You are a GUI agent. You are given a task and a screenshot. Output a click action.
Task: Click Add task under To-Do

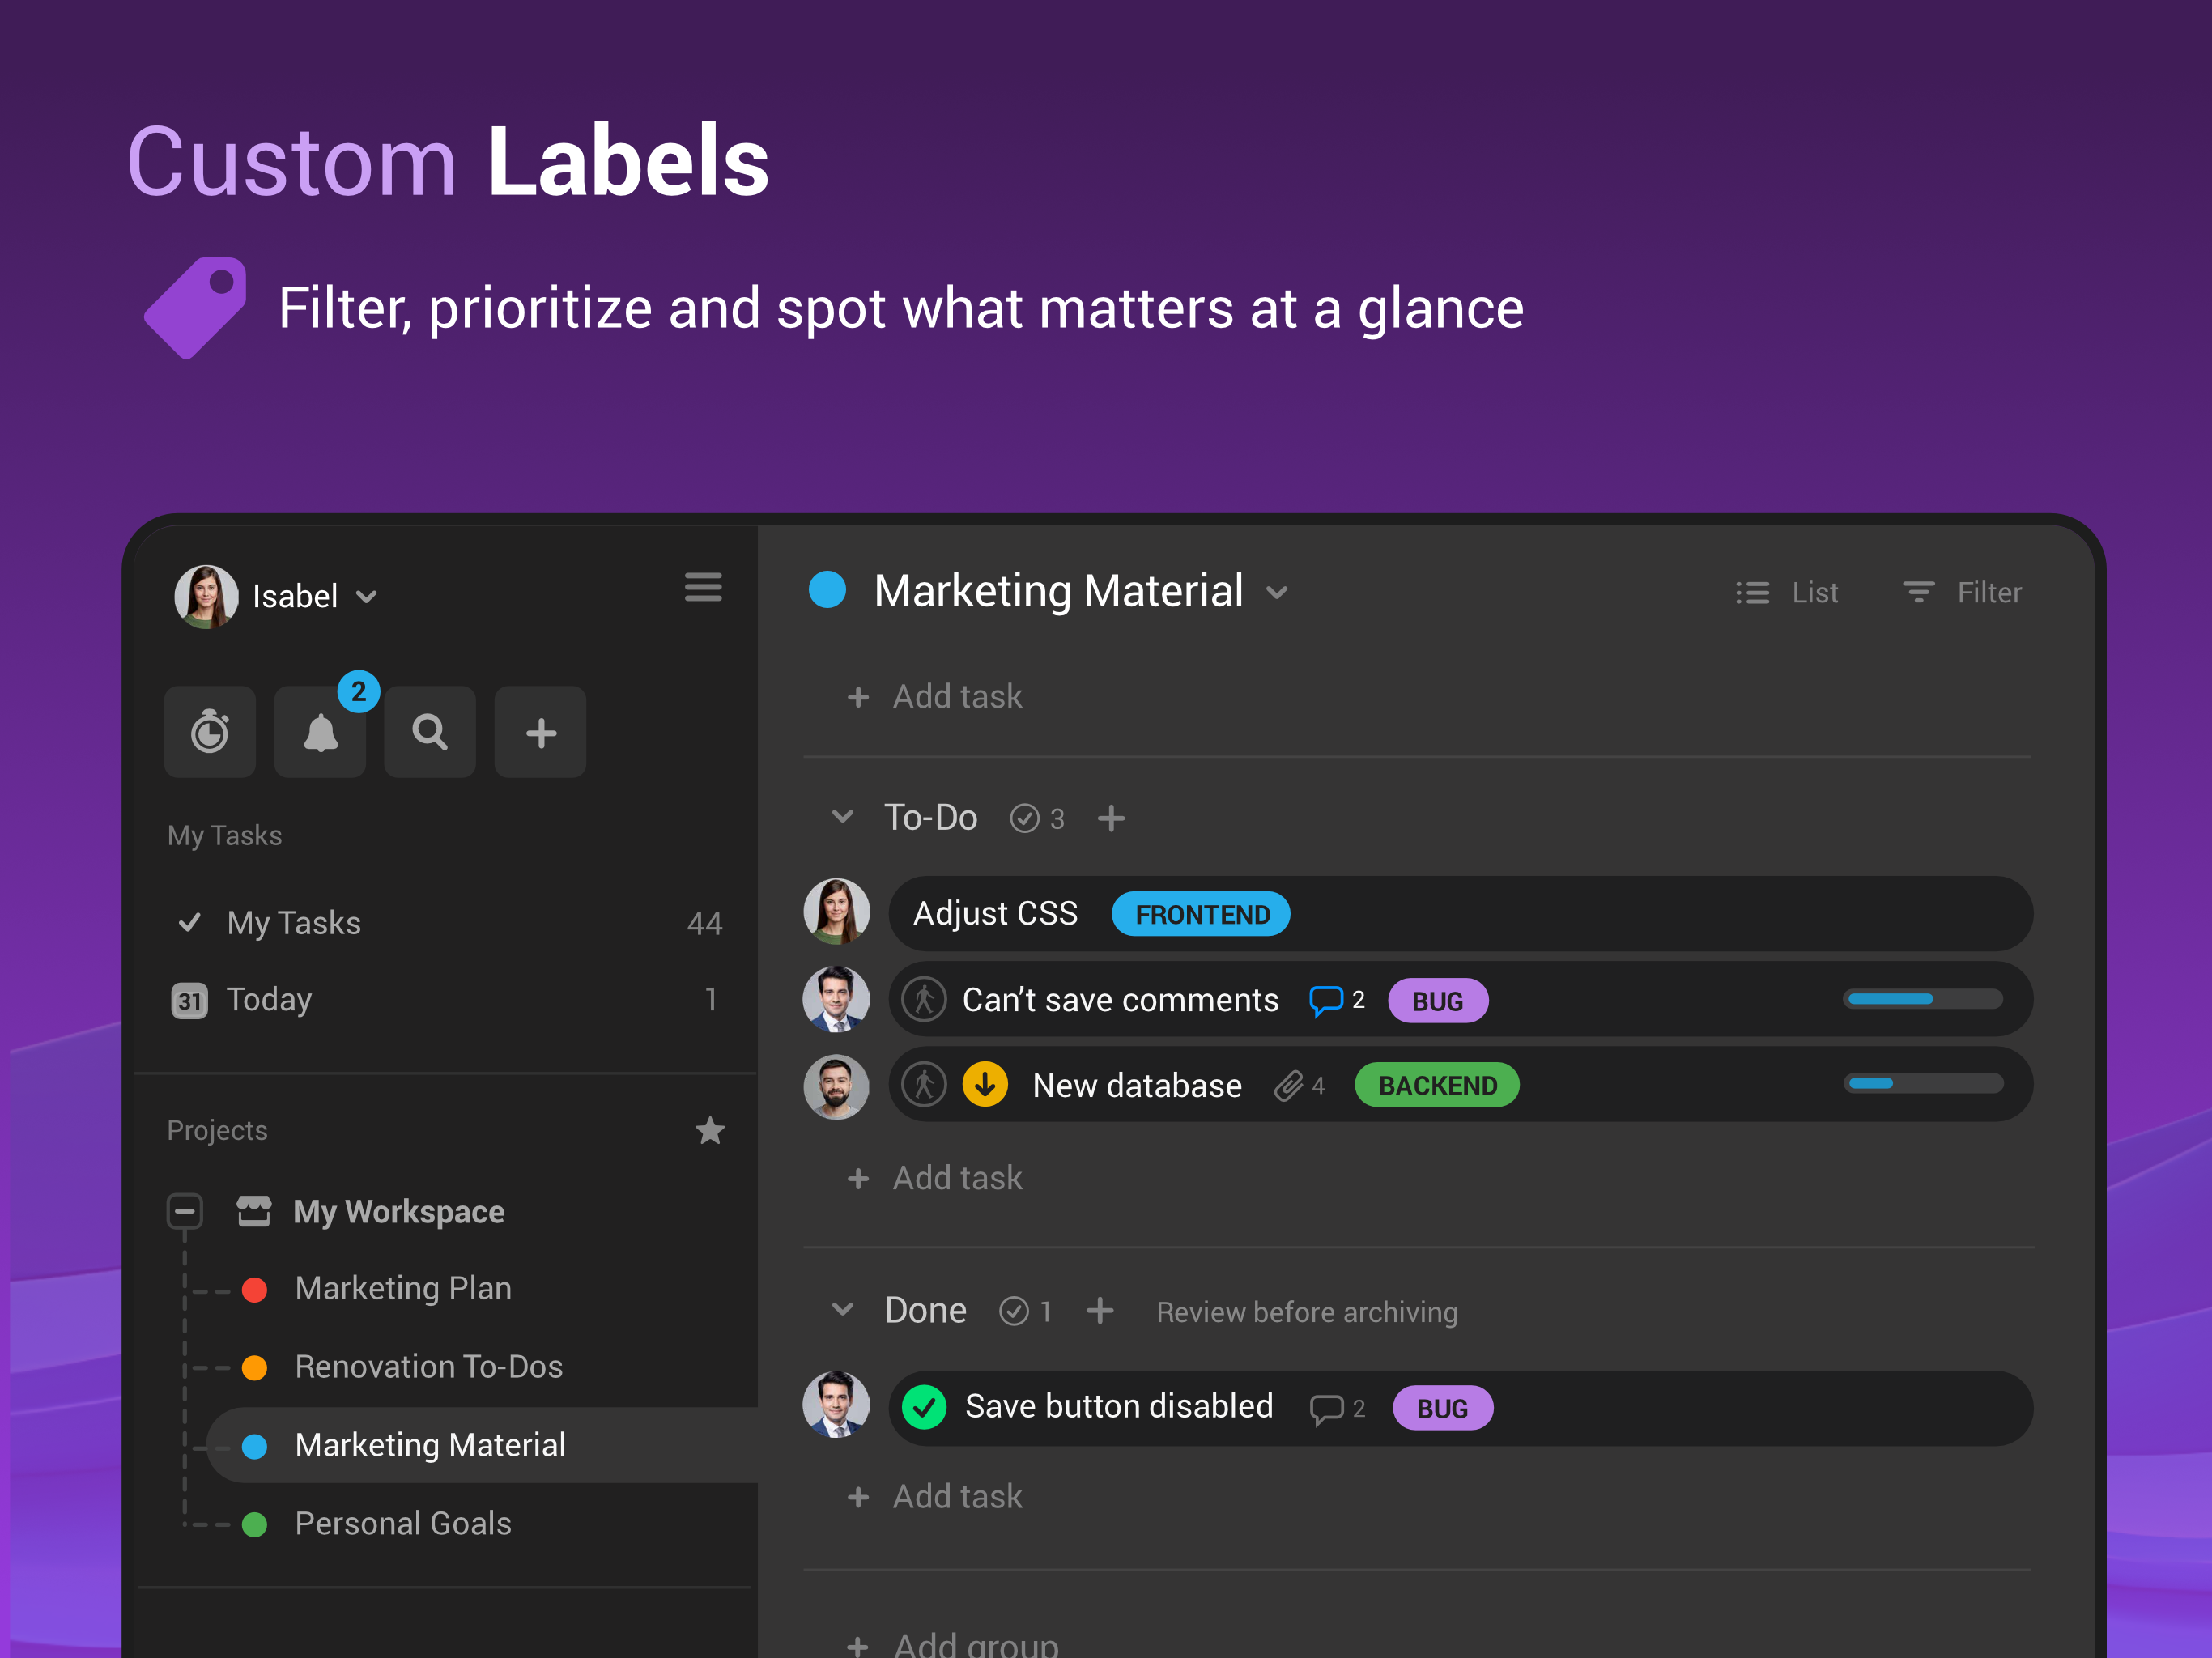[x=935, y=1178]
